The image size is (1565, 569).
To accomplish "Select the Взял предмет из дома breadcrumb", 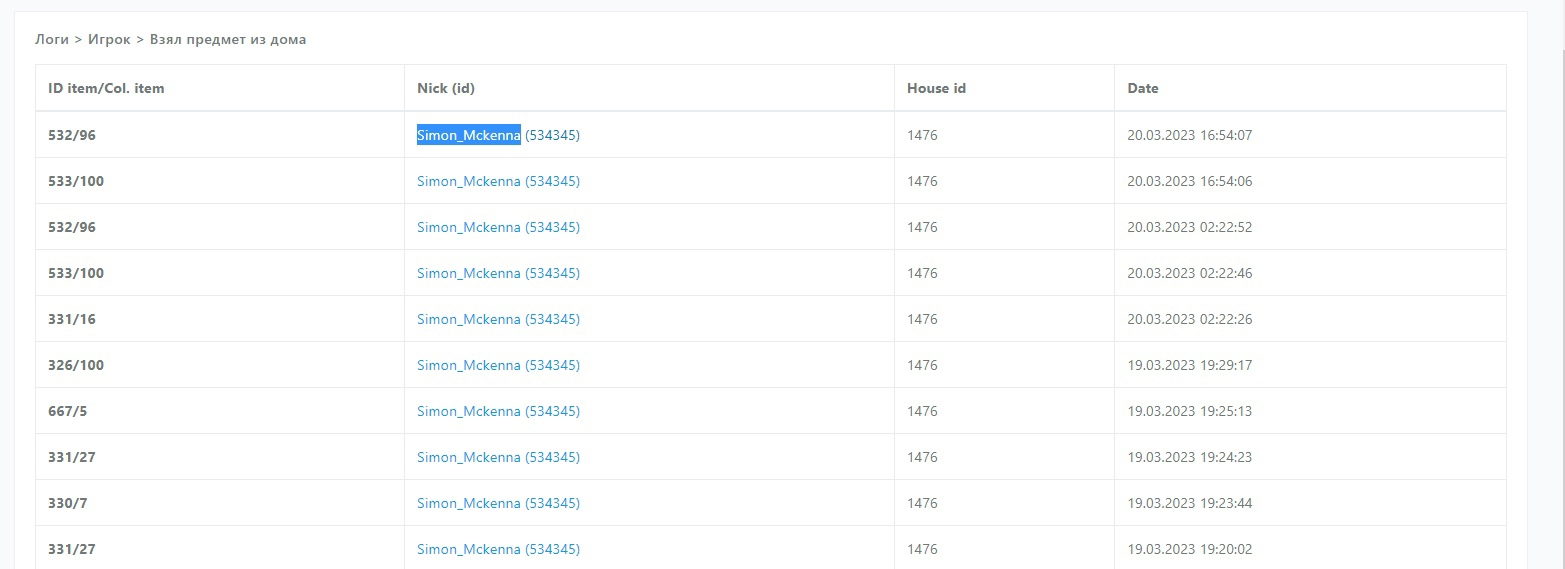I will (x=228, y=40).
